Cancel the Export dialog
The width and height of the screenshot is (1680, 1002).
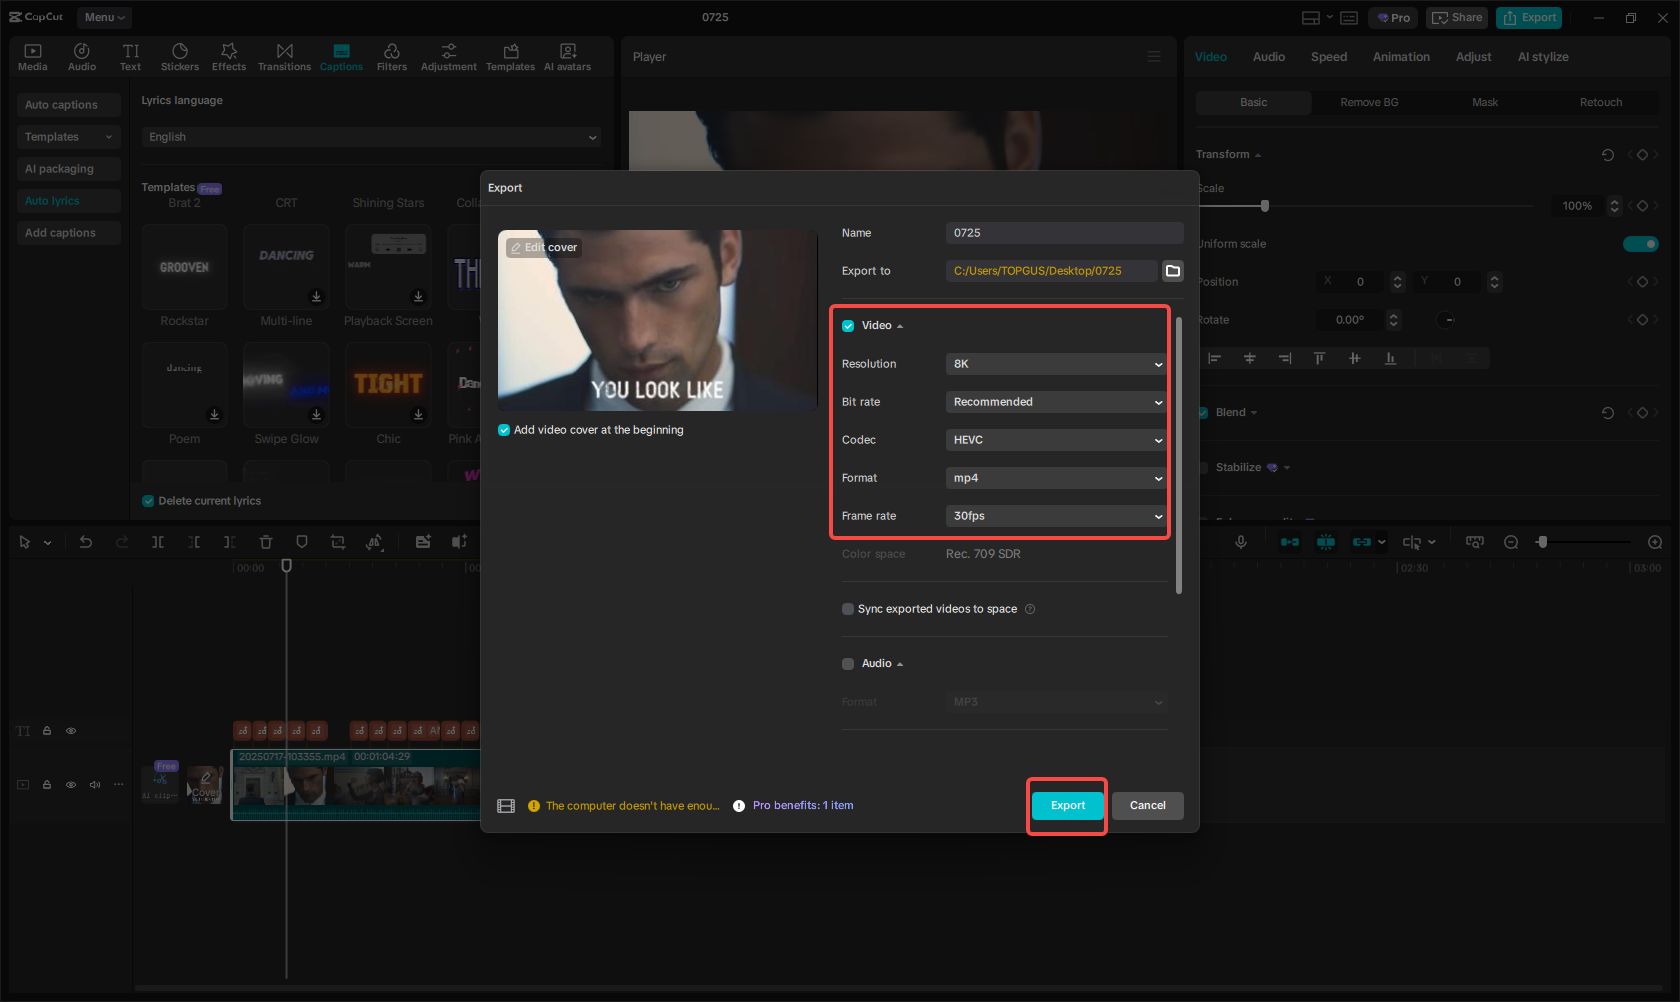click(1148, 806)
